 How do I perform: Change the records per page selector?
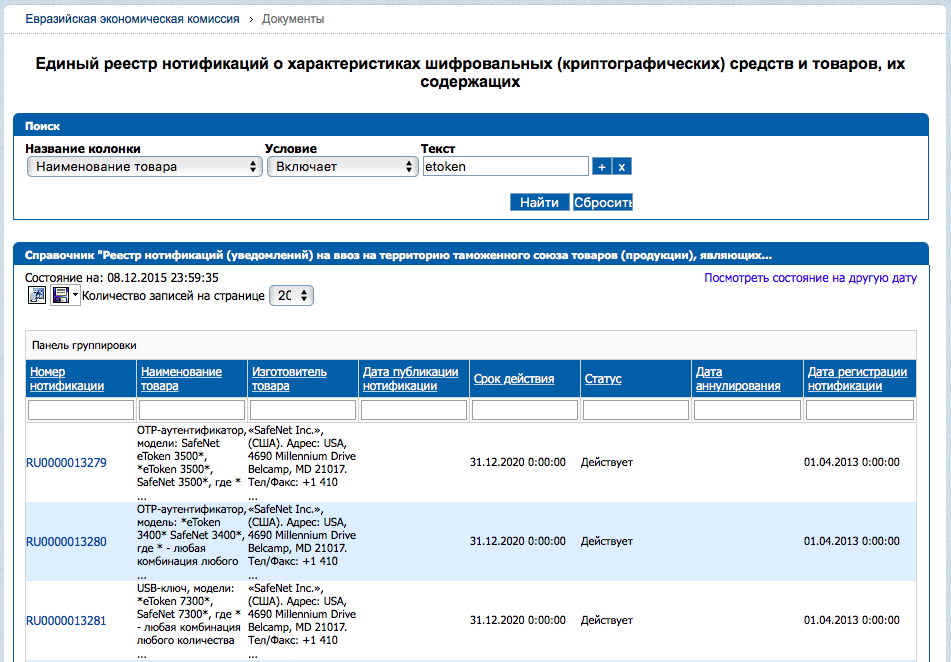tap(292, 296)
